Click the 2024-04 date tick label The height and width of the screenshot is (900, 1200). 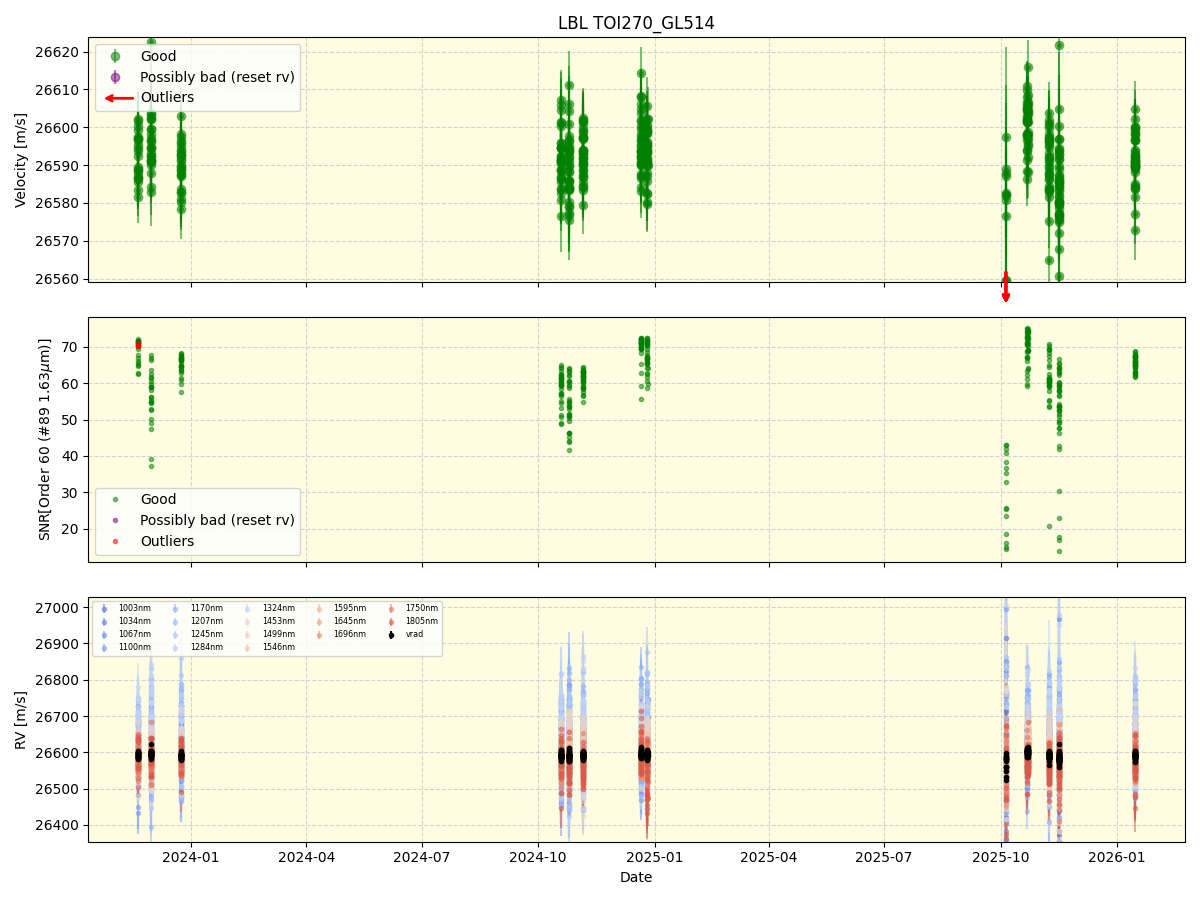(306, 857)
